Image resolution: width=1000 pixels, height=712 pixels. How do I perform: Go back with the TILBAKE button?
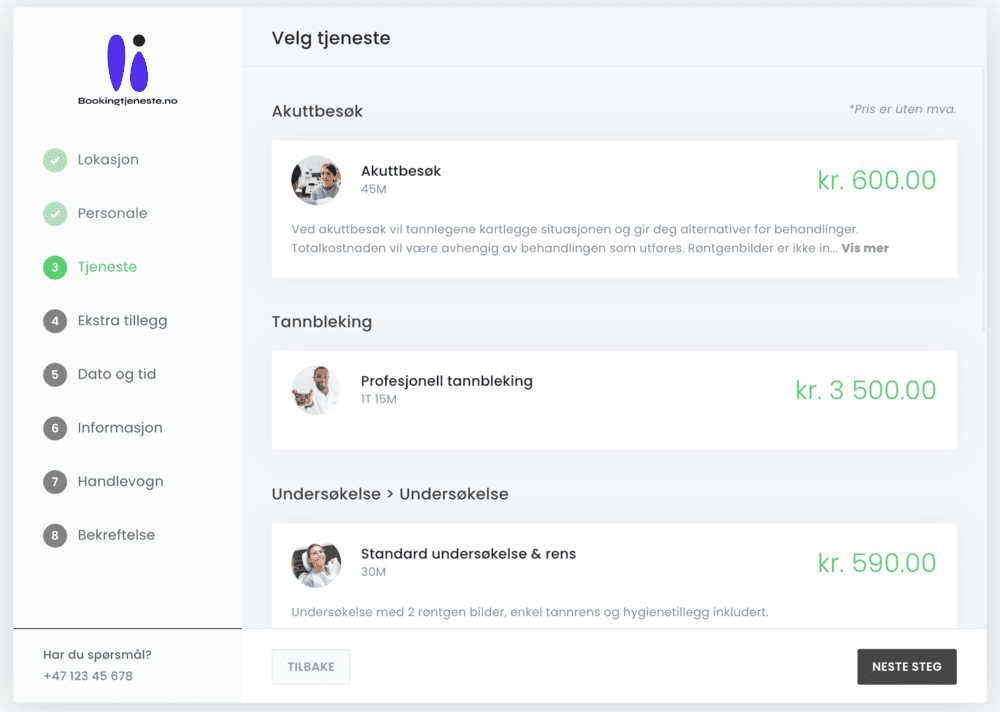pos(311,667)
